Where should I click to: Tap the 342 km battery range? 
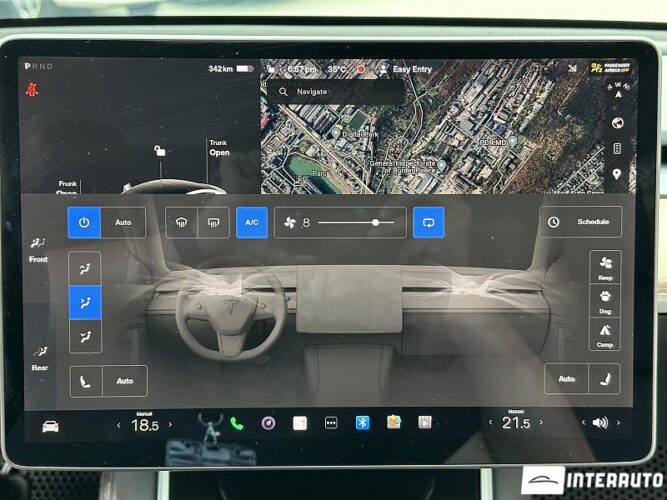pyautogui.click(x=220, y=69)
